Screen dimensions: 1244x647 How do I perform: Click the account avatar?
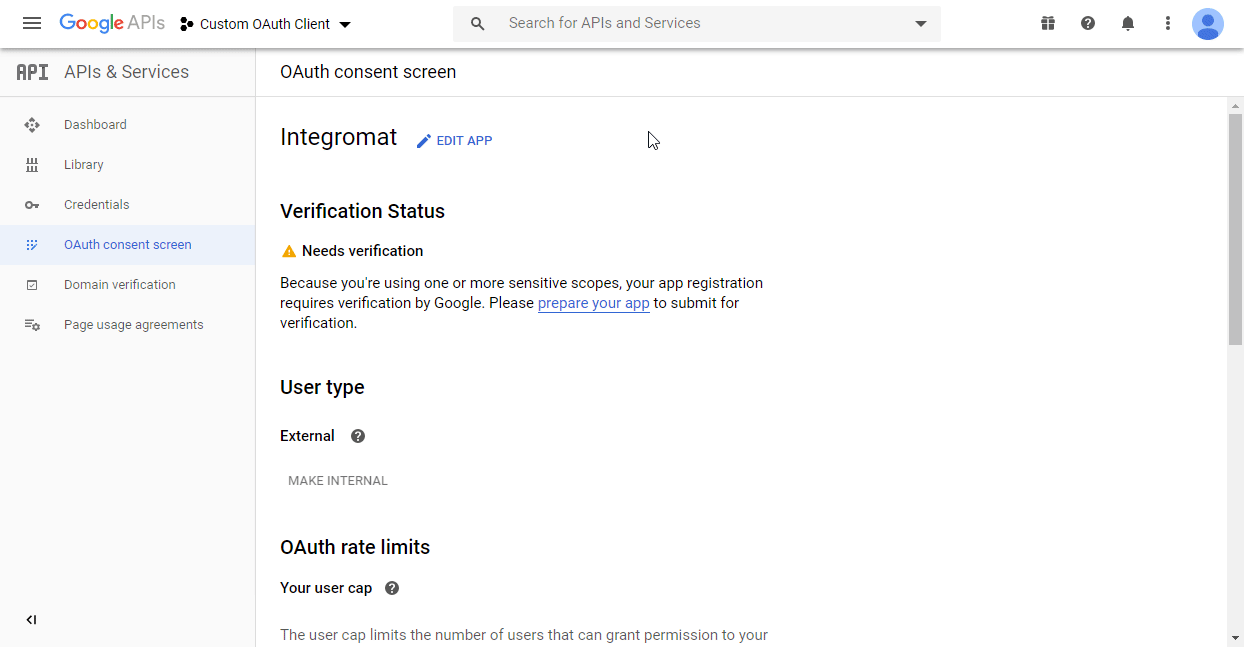tap(1208, 23)
